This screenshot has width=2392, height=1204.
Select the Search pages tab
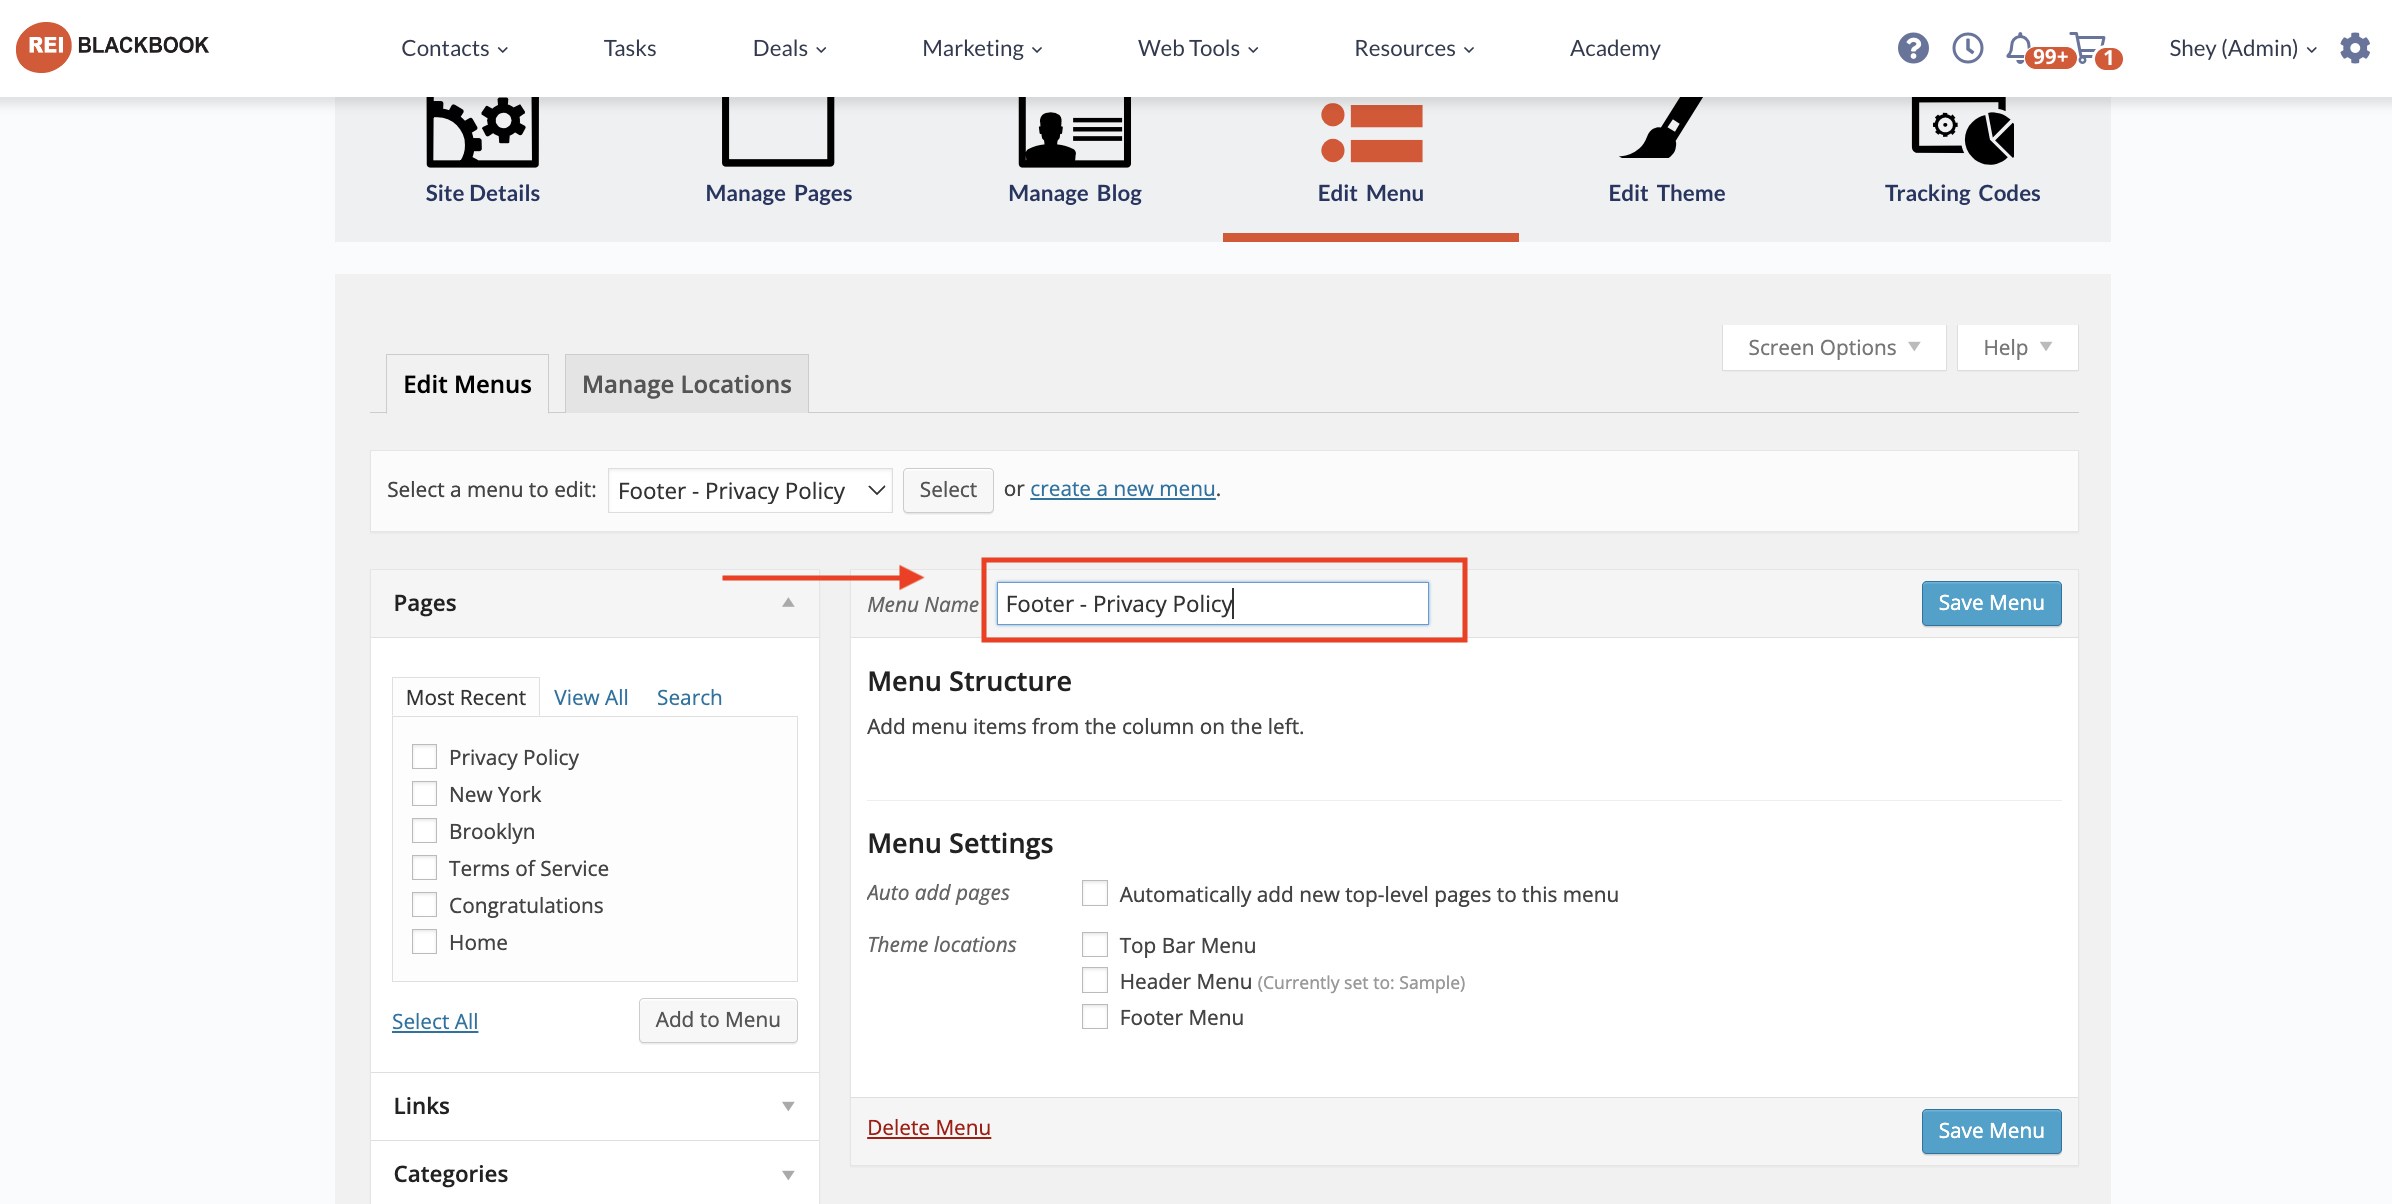point(689,697)
